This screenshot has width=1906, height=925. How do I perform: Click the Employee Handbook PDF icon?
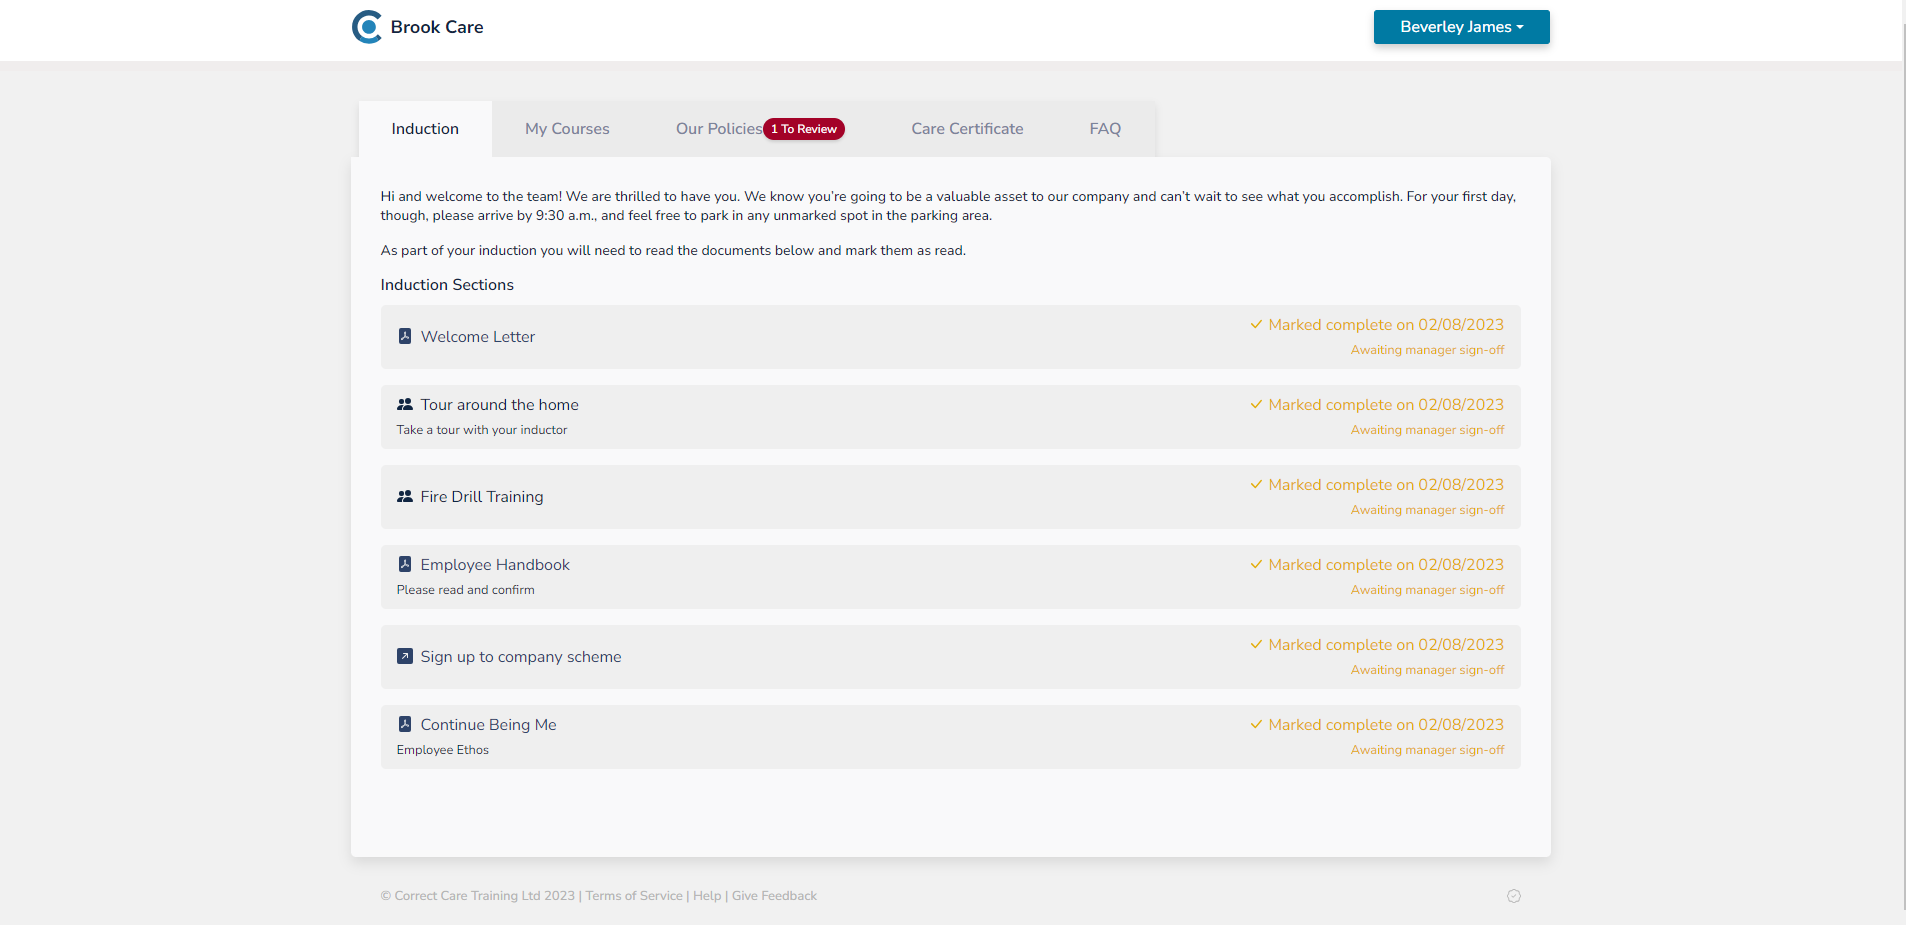tap(405, 565)
